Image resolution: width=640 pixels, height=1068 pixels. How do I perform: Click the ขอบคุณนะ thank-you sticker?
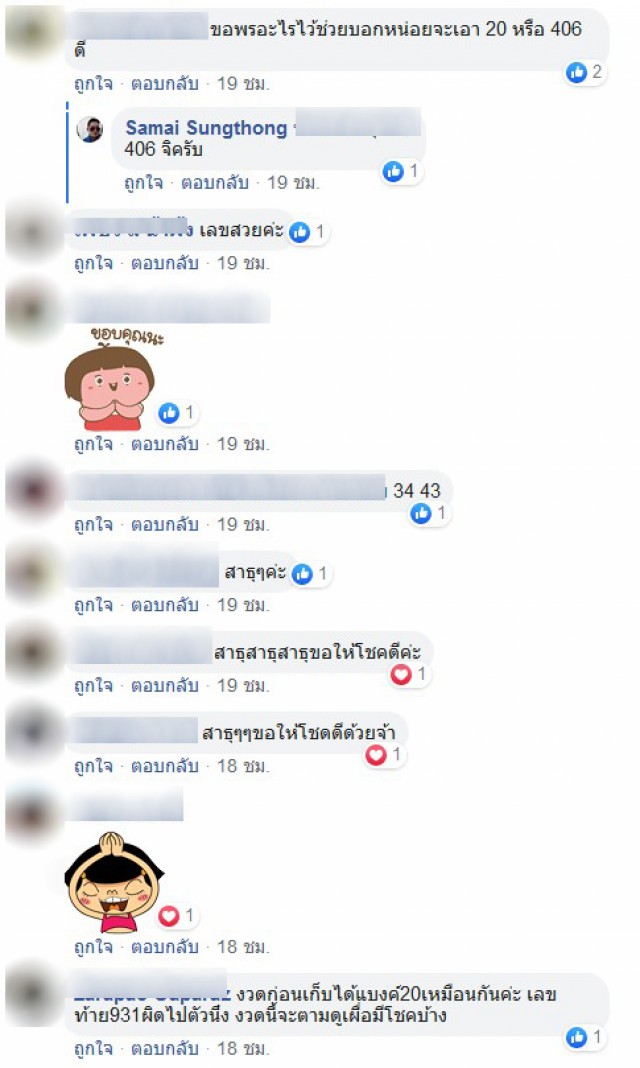111,379
